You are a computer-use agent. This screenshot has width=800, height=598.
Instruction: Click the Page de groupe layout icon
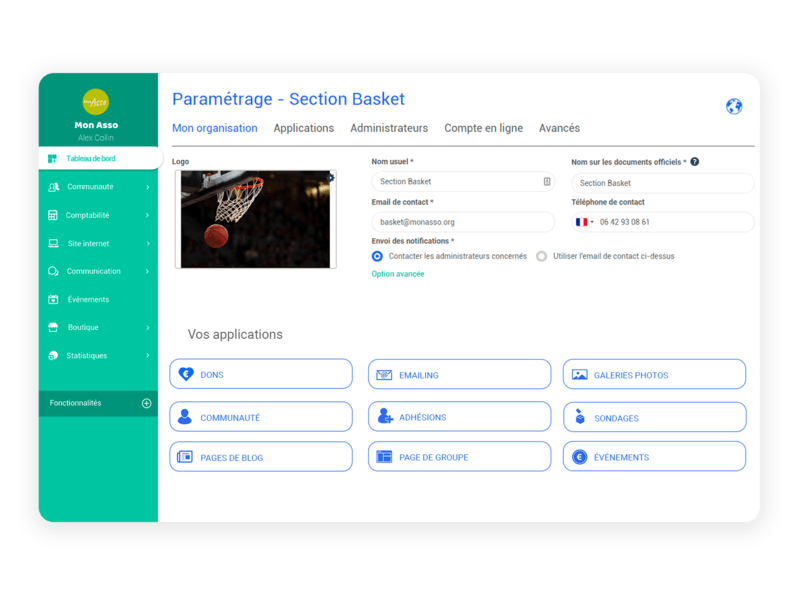(384, 457)
